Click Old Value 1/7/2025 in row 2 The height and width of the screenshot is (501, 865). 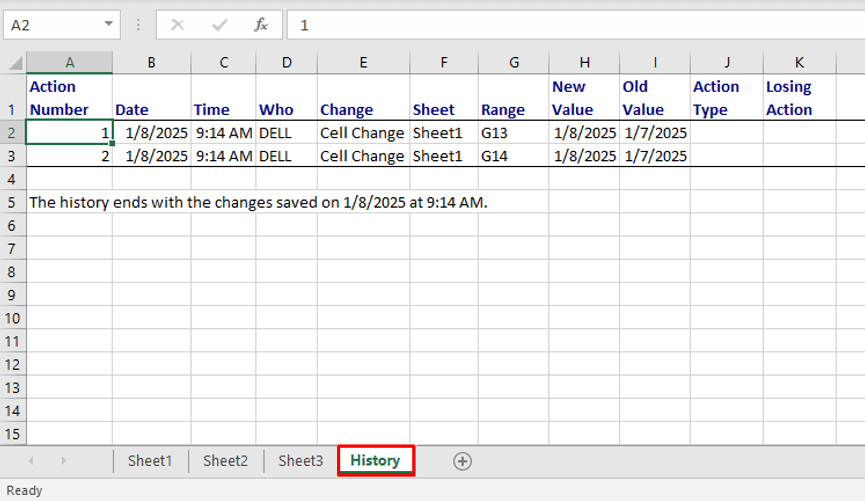point(655,133)
